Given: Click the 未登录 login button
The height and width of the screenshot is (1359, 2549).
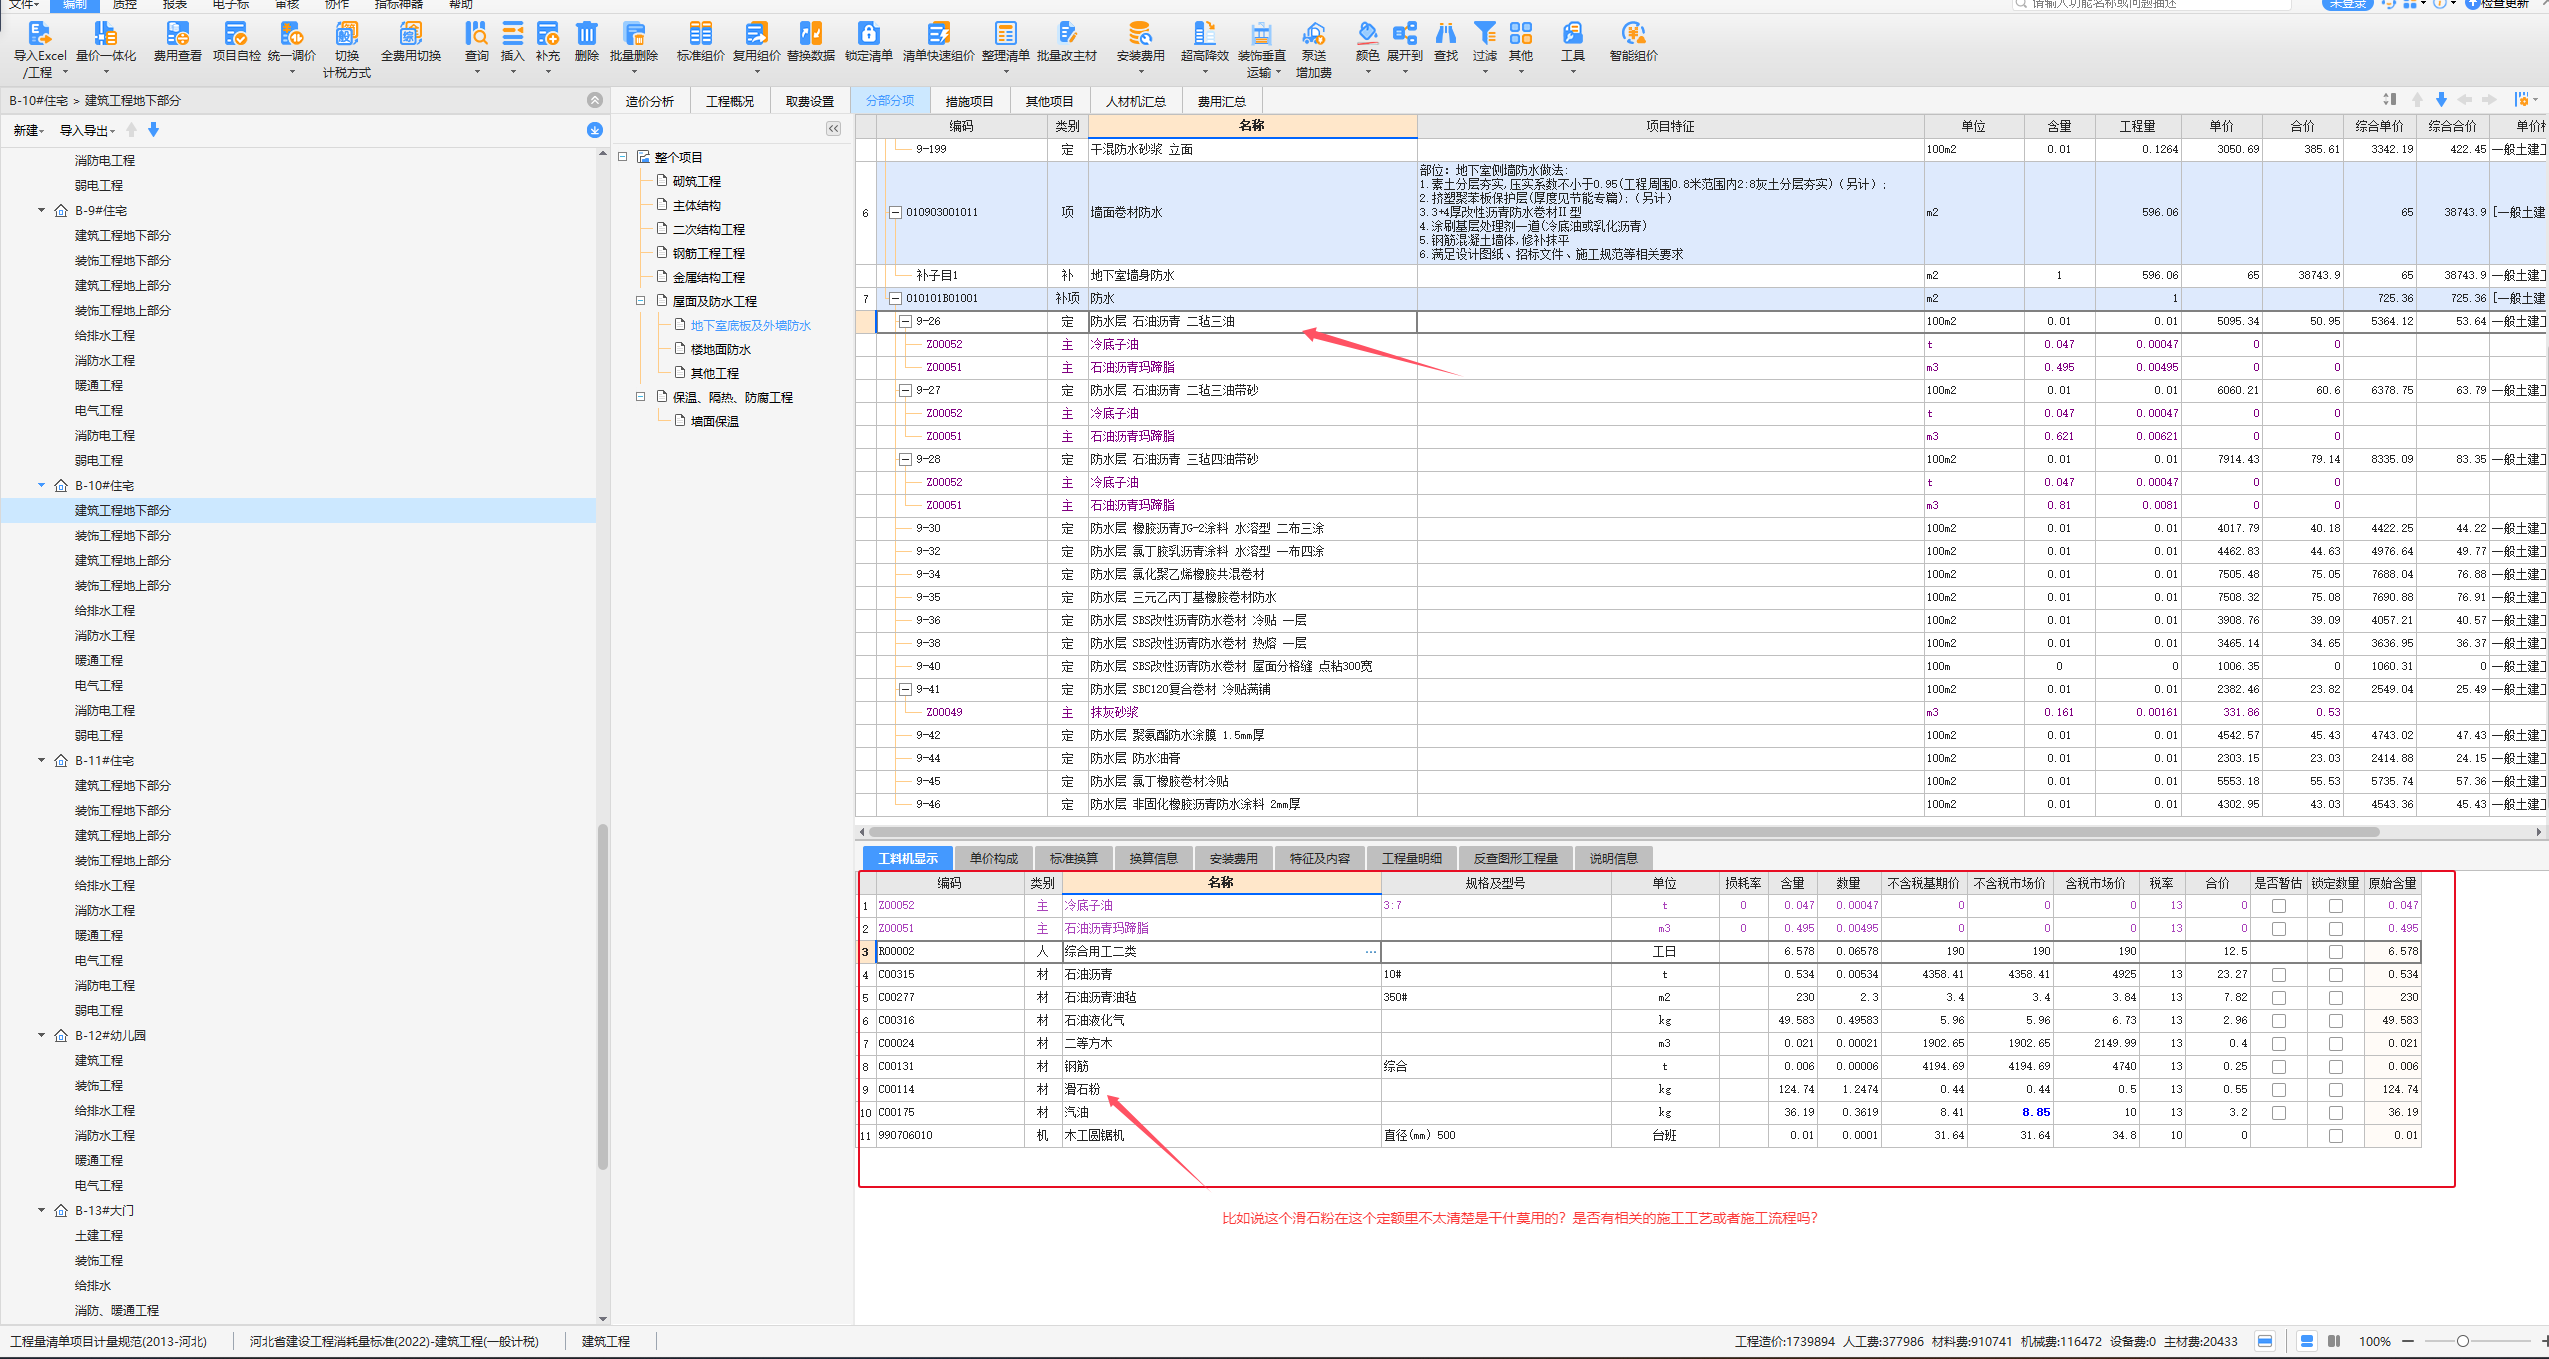Looking at the screenshot, I should pos(2347,5).
